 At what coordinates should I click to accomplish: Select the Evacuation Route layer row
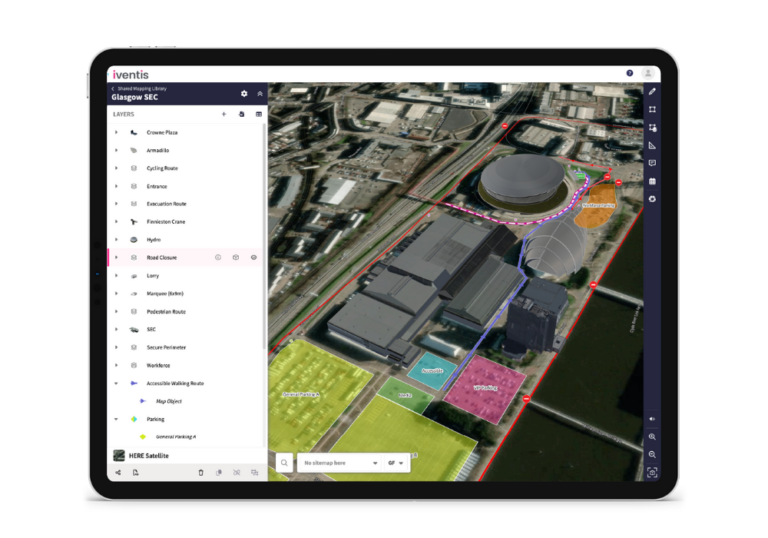pos(186,204)
